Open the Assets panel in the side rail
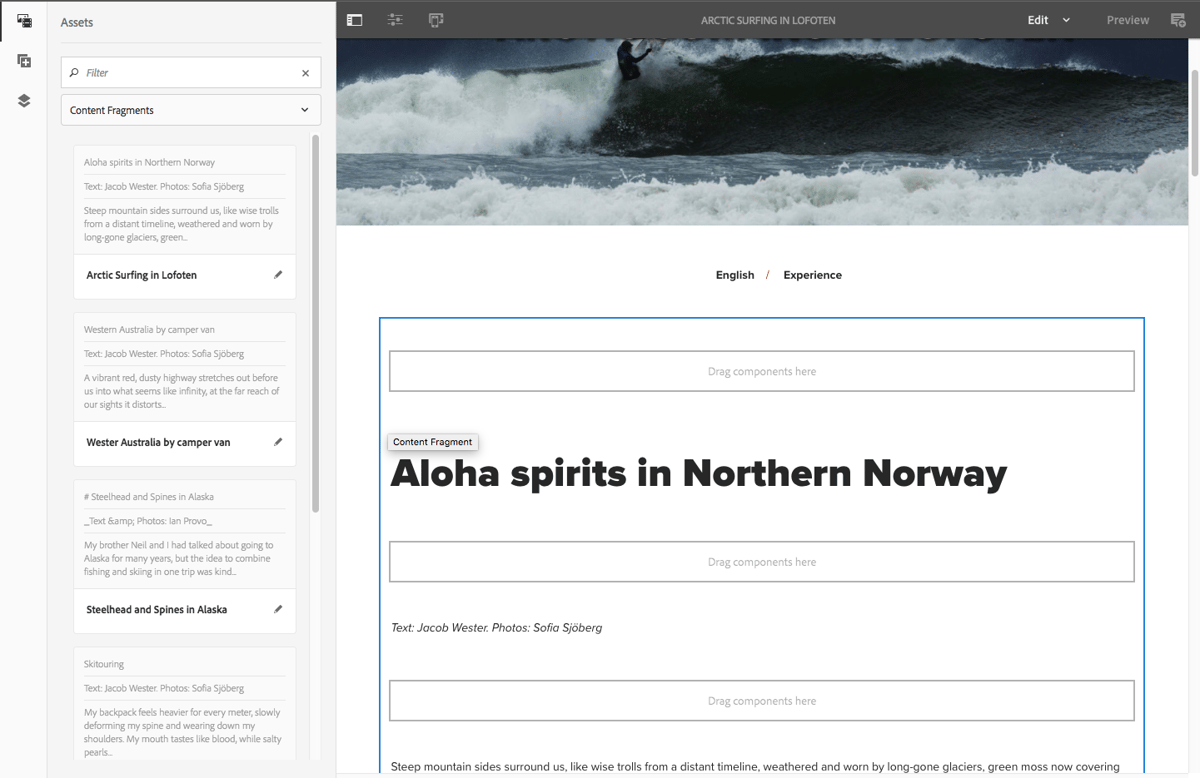 click(x=23, y=21)
